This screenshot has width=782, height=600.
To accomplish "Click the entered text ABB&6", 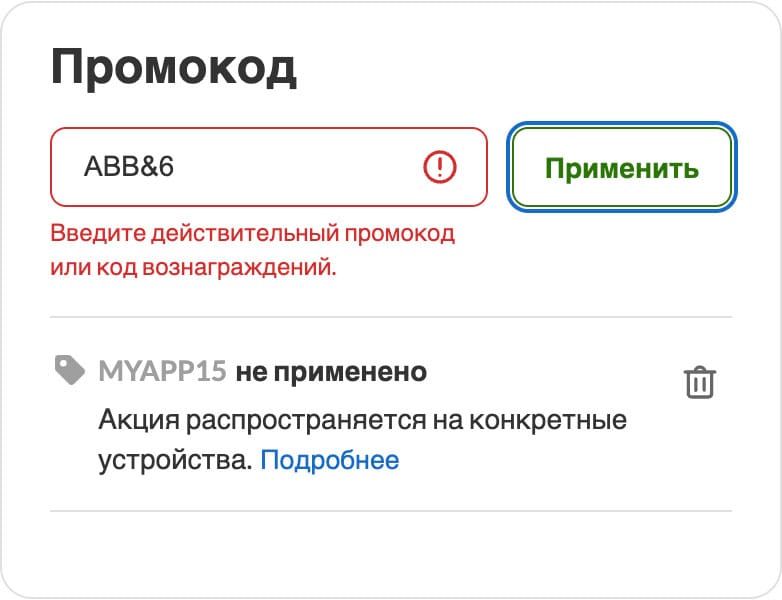I will coord(129,167).
